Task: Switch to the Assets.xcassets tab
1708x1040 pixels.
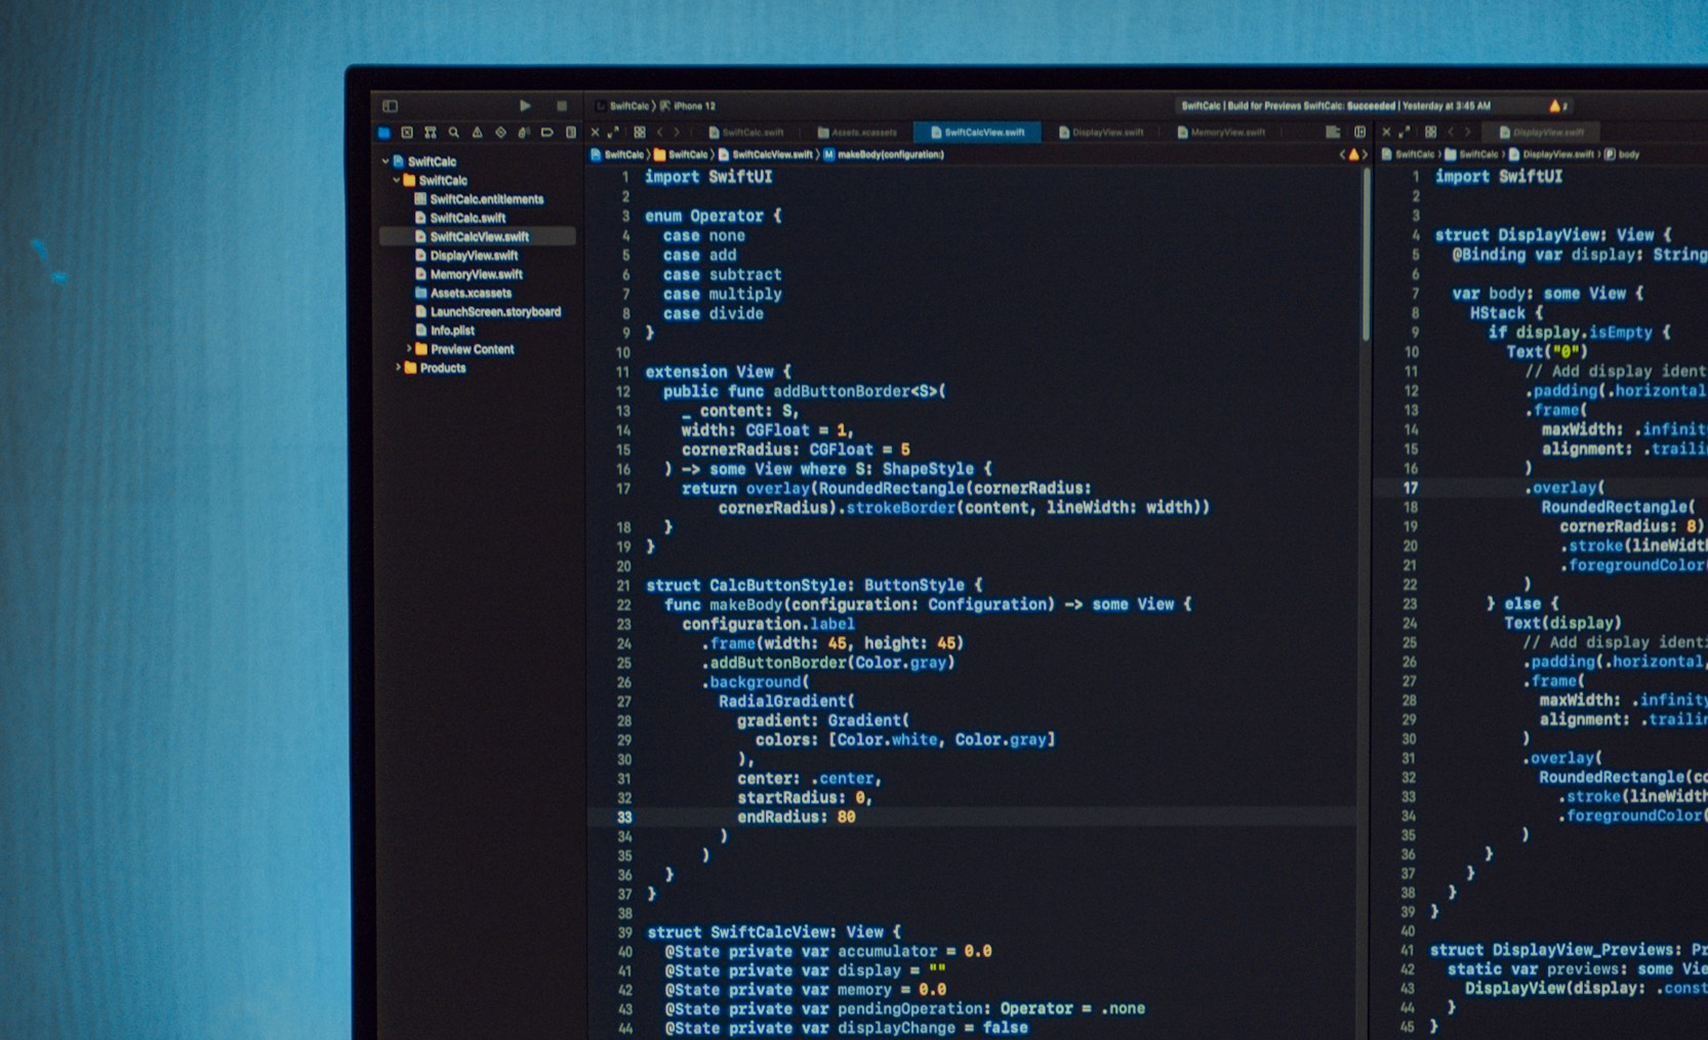Action: coord(858,131)
